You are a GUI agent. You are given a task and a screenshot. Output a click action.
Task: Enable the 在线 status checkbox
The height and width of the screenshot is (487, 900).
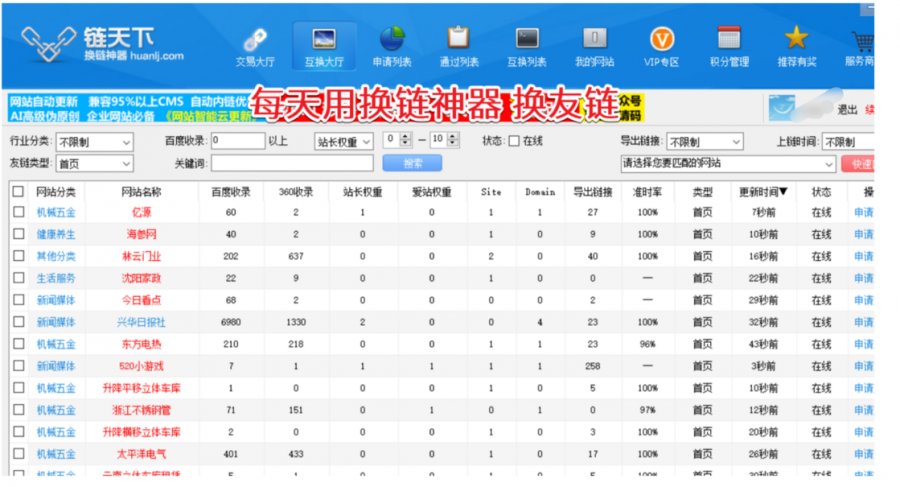(514, 142)
